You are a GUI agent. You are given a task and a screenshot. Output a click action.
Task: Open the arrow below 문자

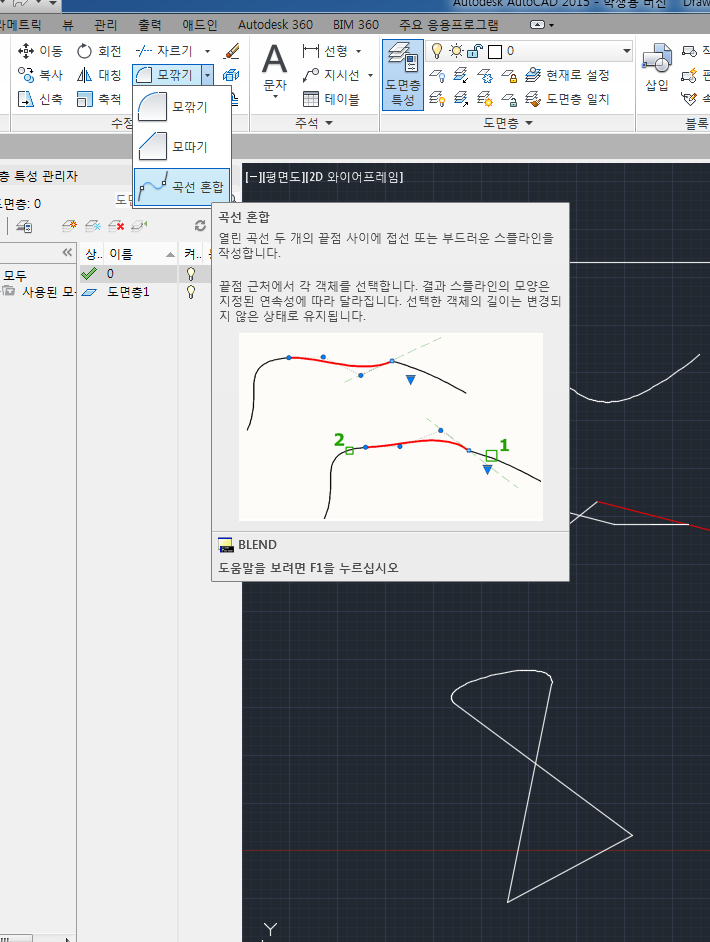[275, 97]
